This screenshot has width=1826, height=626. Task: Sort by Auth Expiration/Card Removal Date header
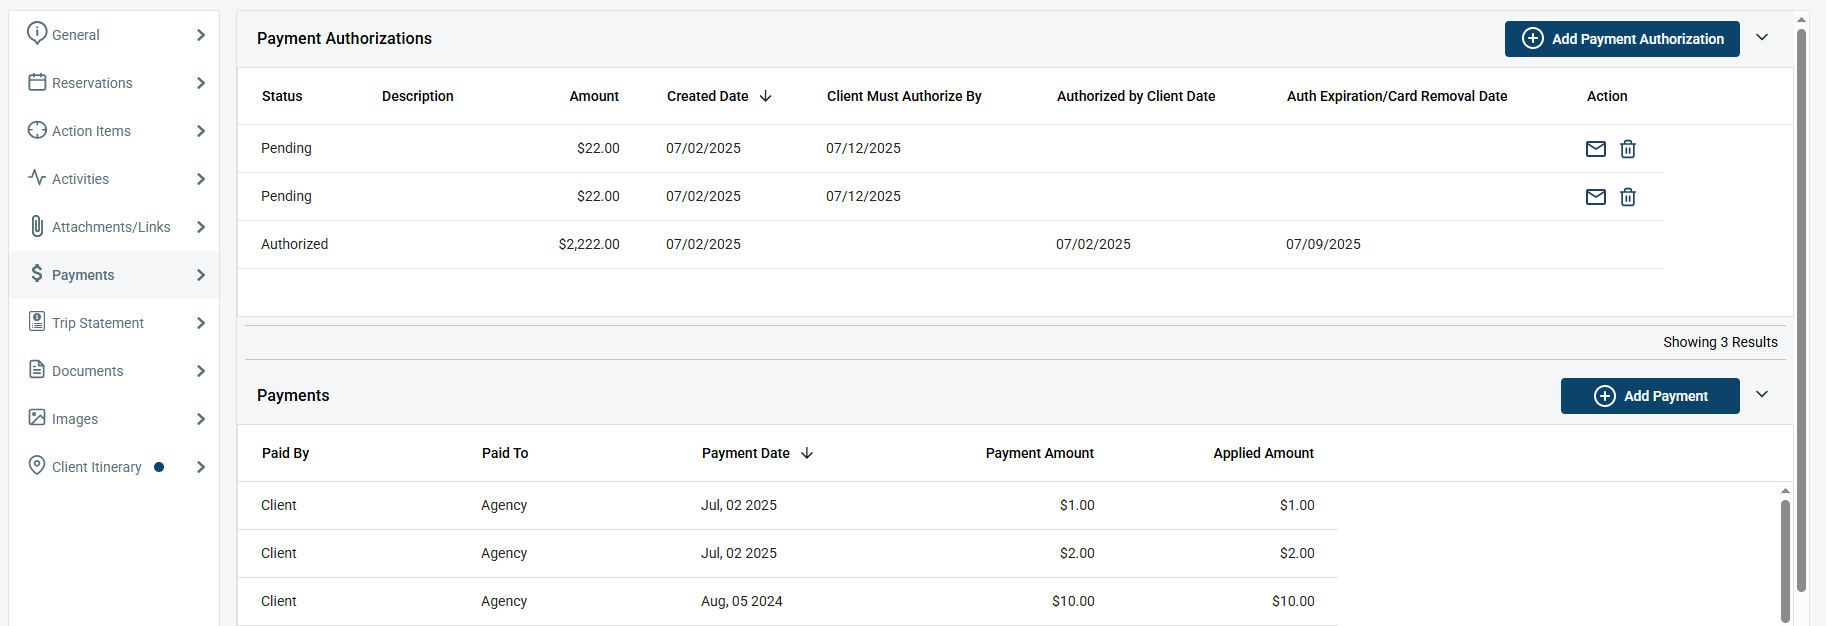click(x=1397, y=96)
